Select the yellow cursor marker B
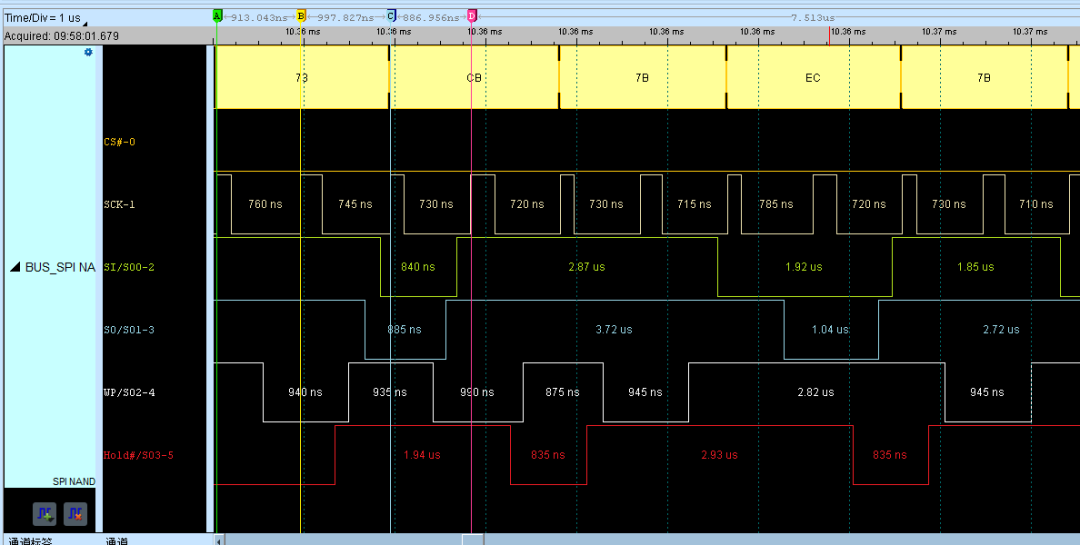Image resolution: width=1080 pixels, height=545 pixels. tap(301, 15)
